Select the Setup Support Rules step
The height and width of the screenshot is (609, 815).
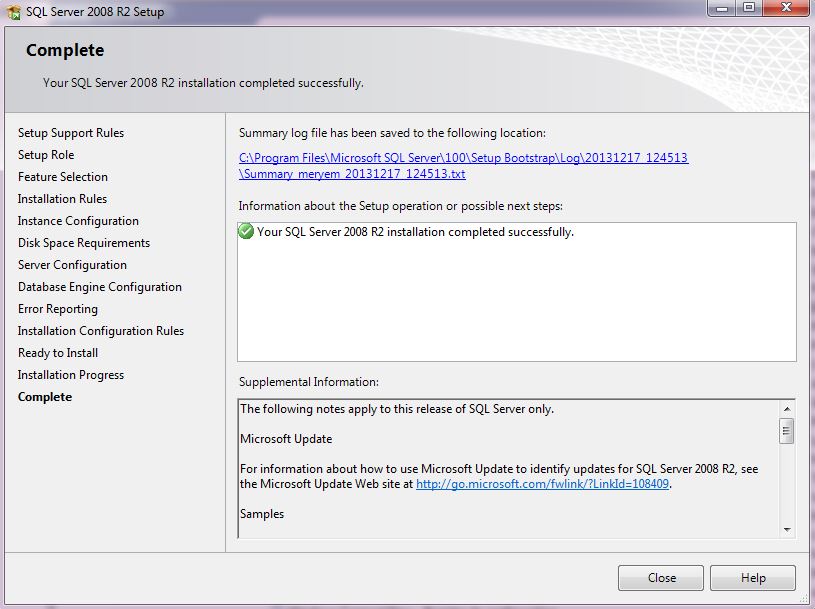coord(71,133)
